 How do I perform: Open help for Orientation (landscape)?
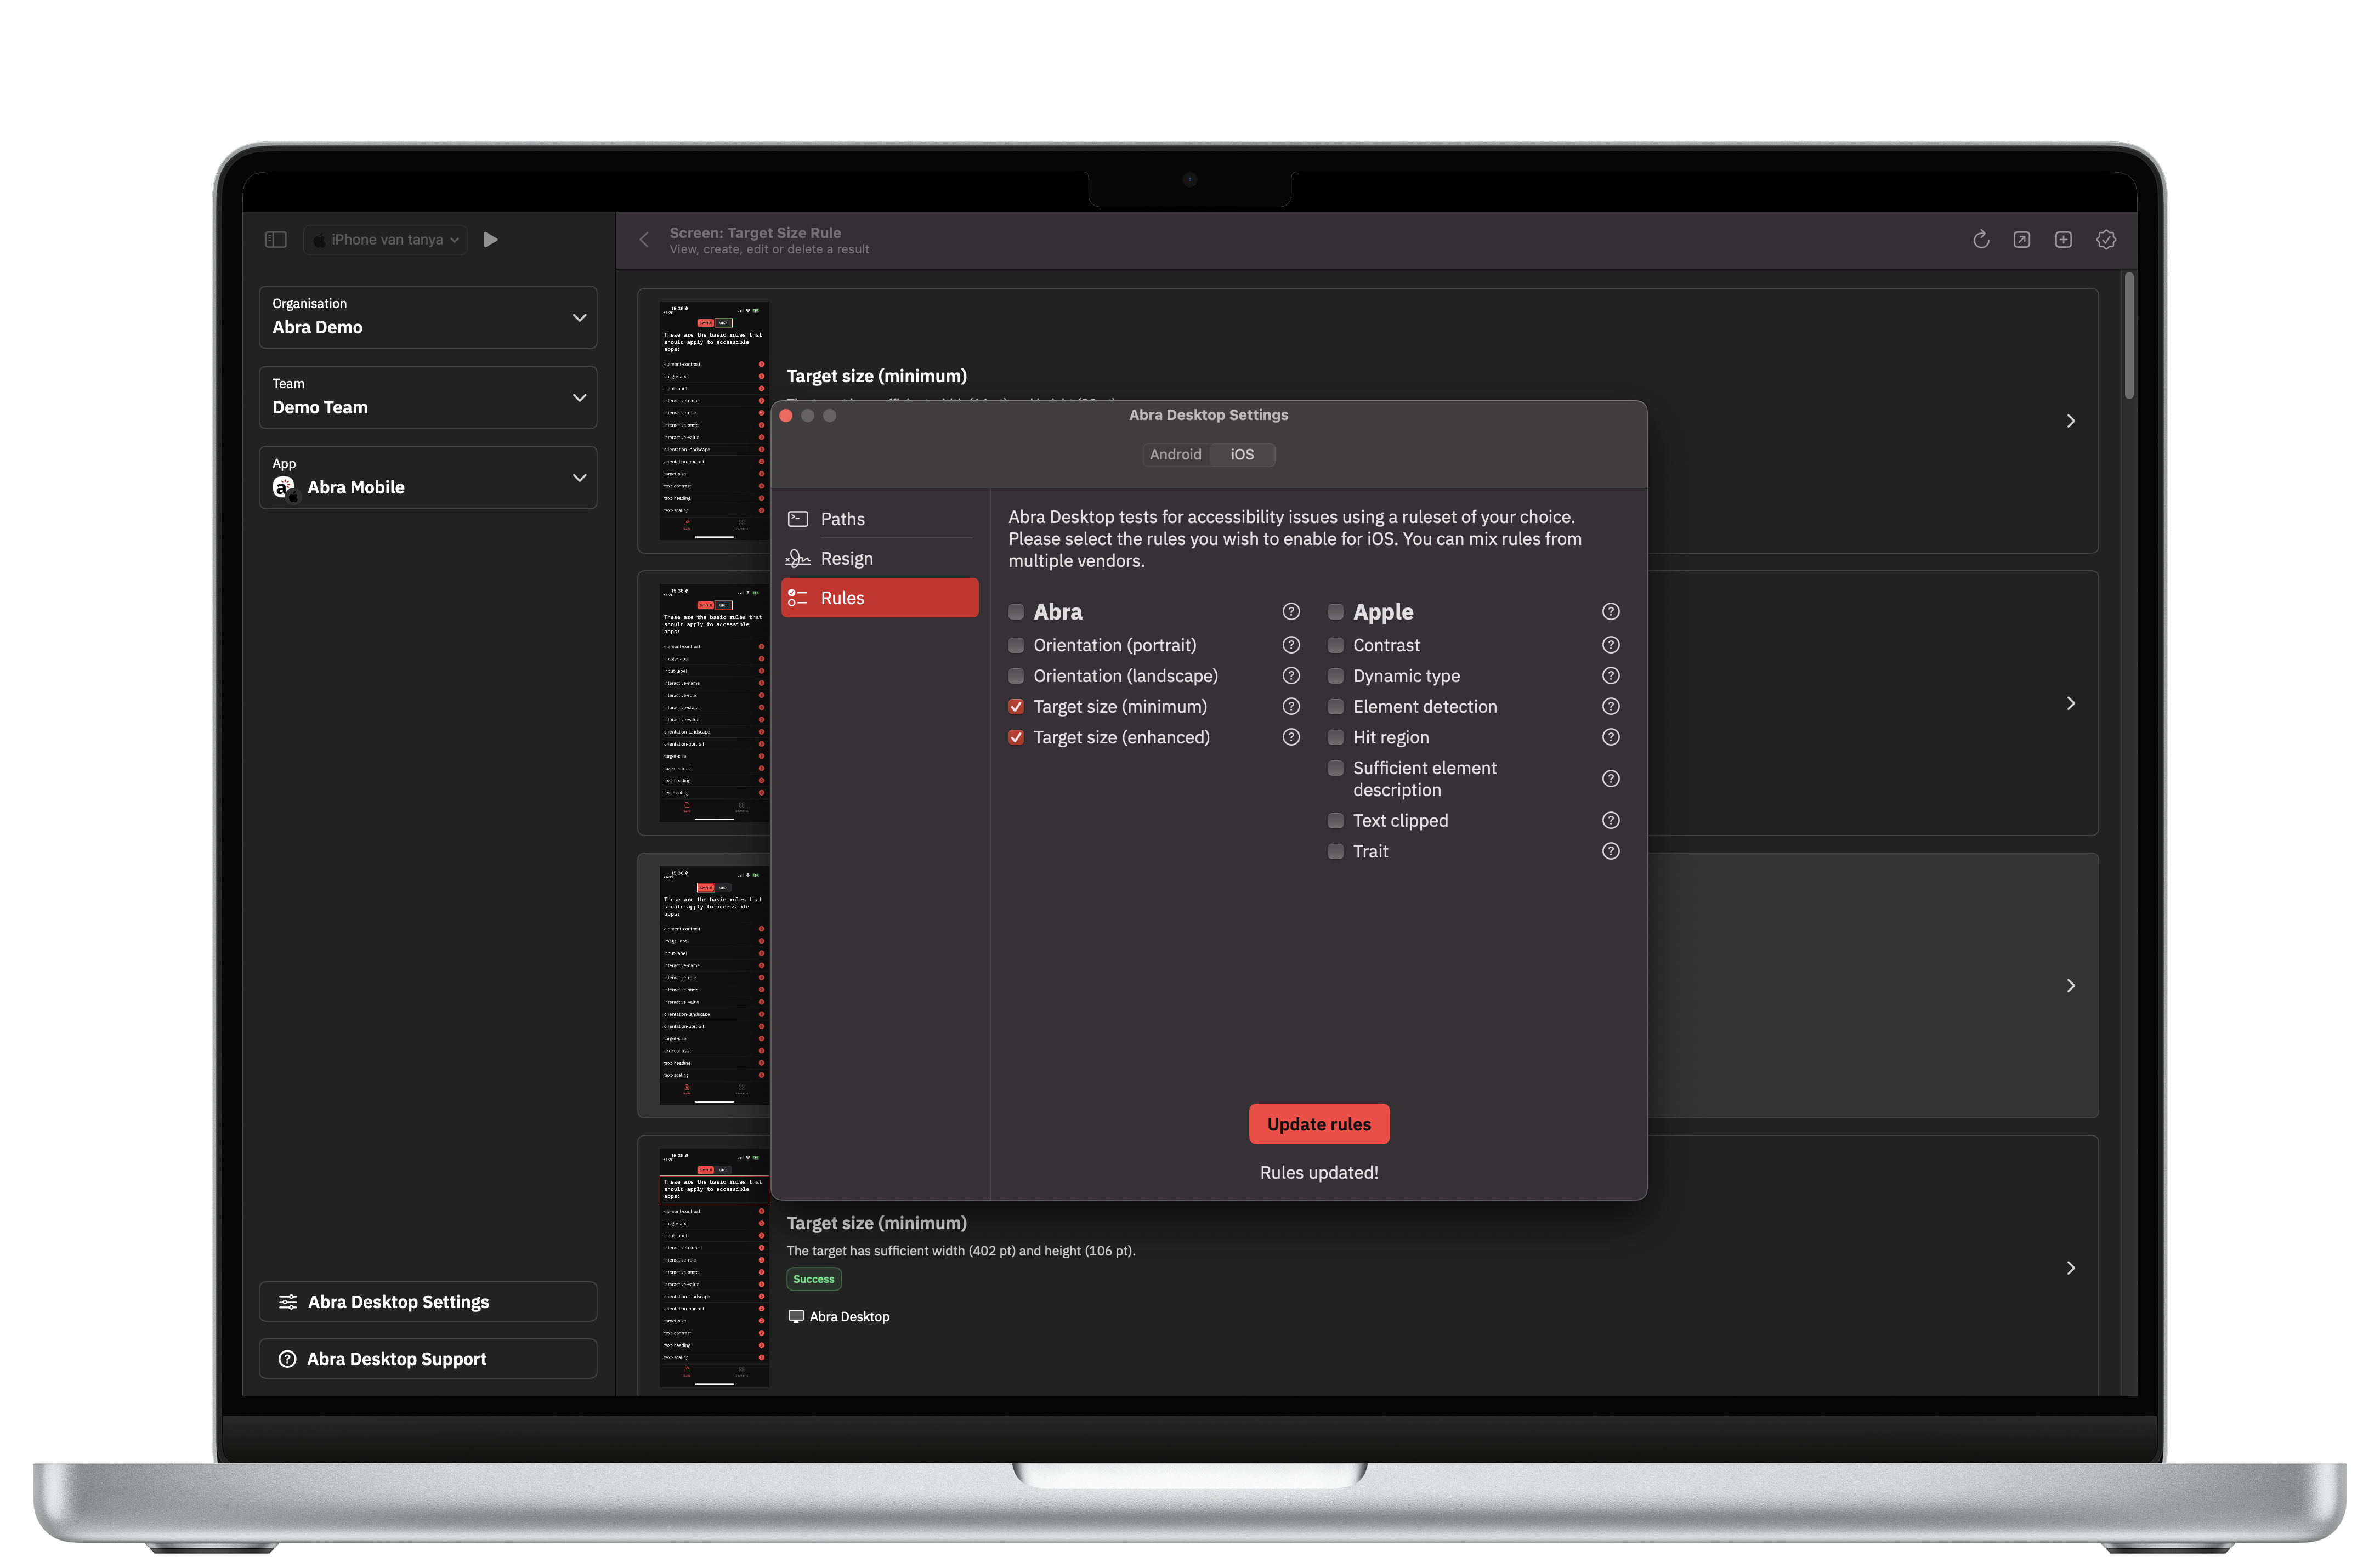(1291, 676)
